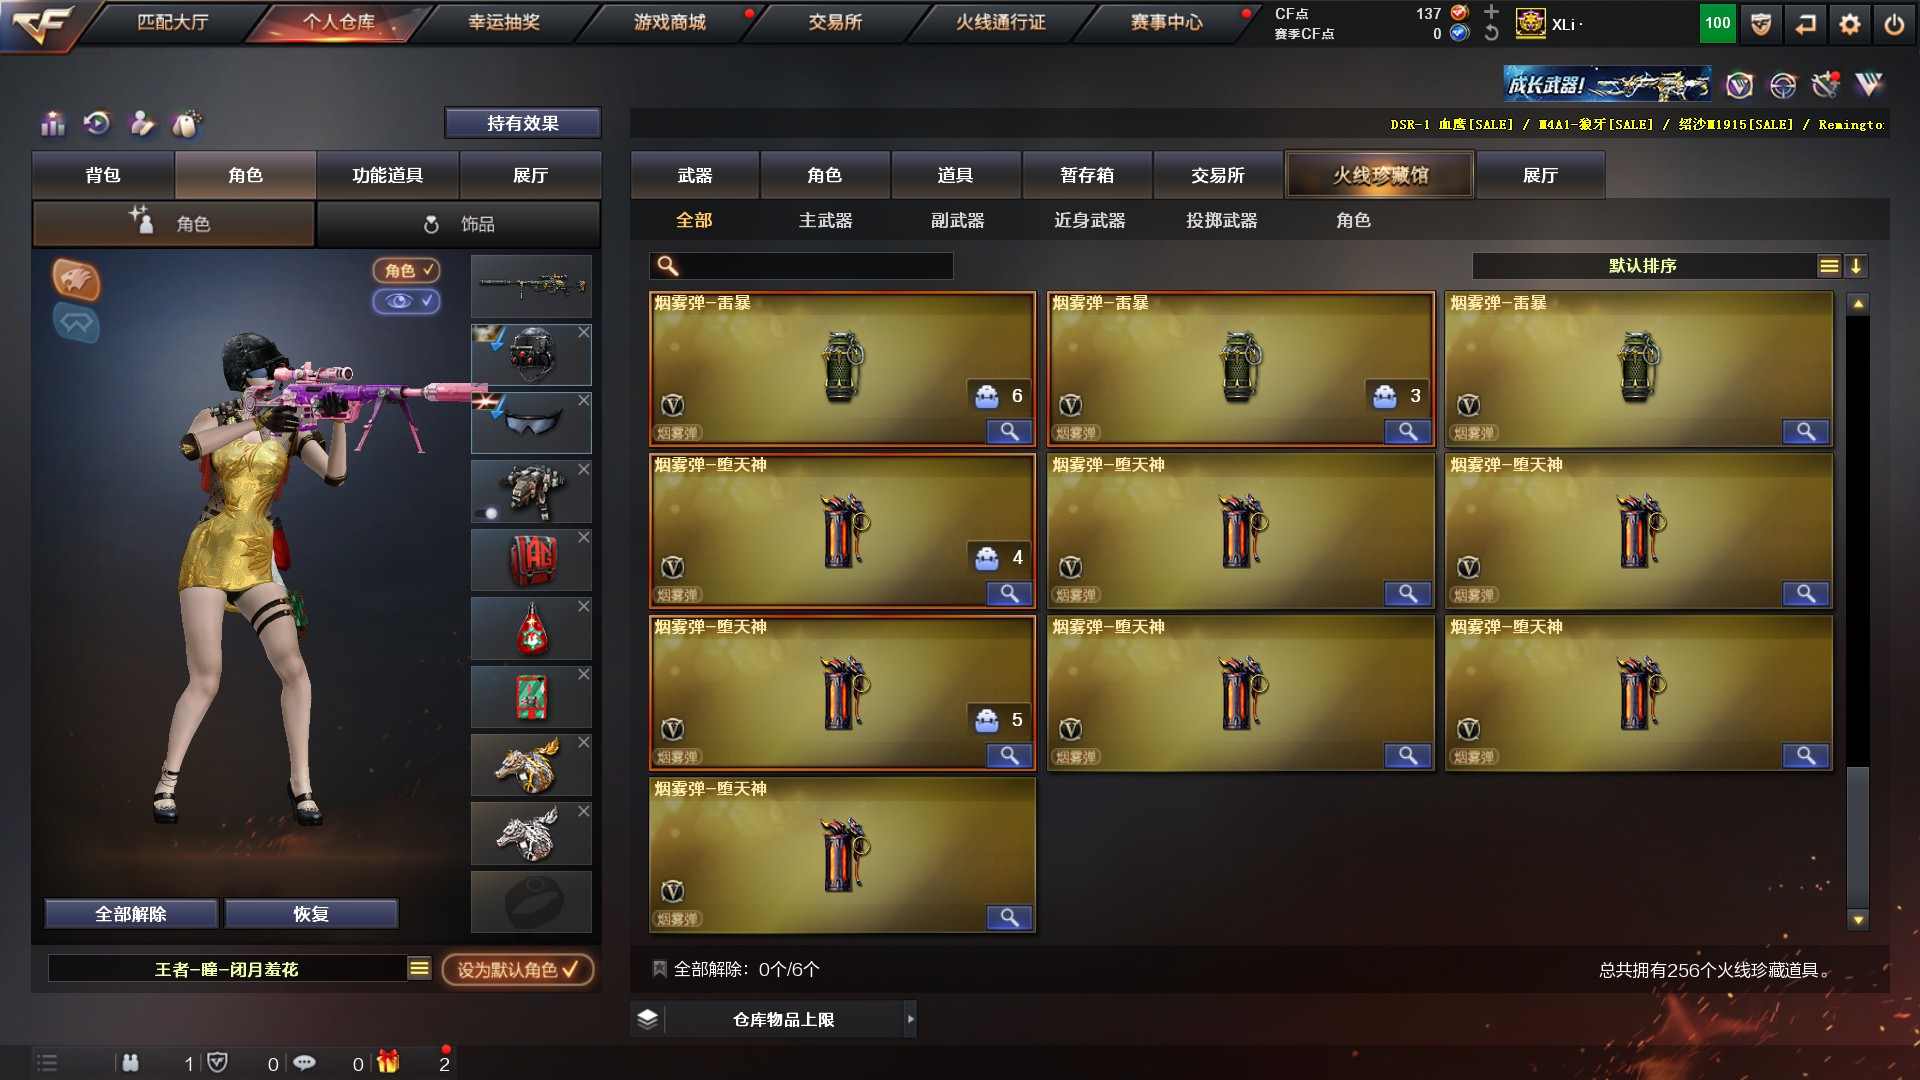Select the 主武器 filter tab
Viewport: 1920px width, 1080px height.
pos(825,220)
